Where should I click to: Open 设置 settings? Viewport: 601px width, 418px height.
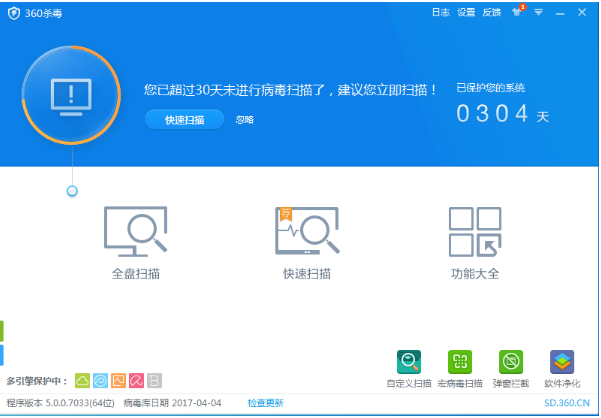(466, 13)
